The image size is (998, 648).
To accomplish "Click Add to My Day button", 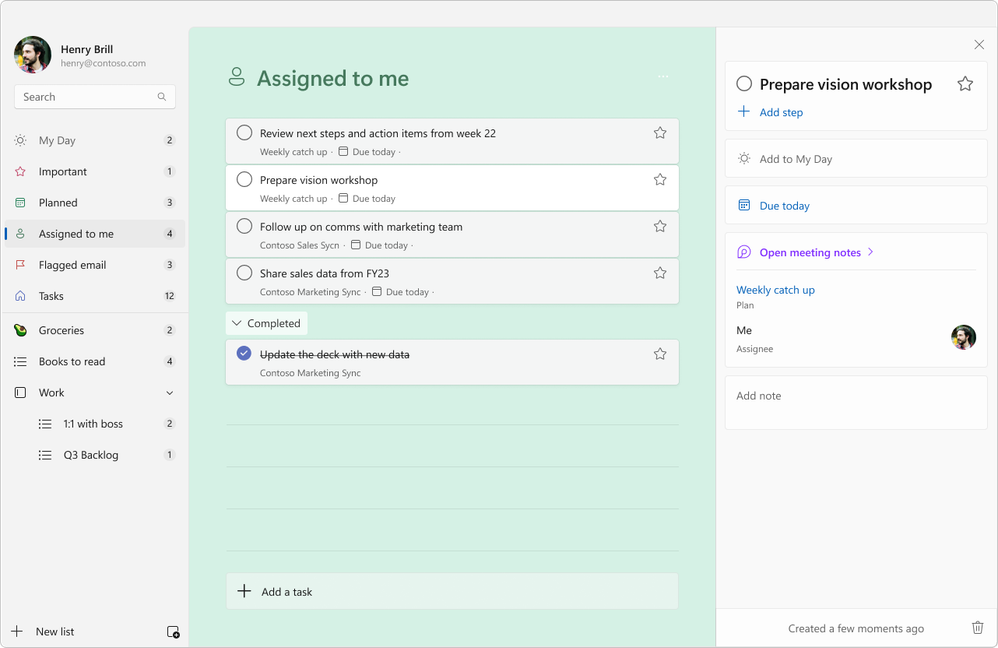I will pyautogui.click(x=795, y=159).
